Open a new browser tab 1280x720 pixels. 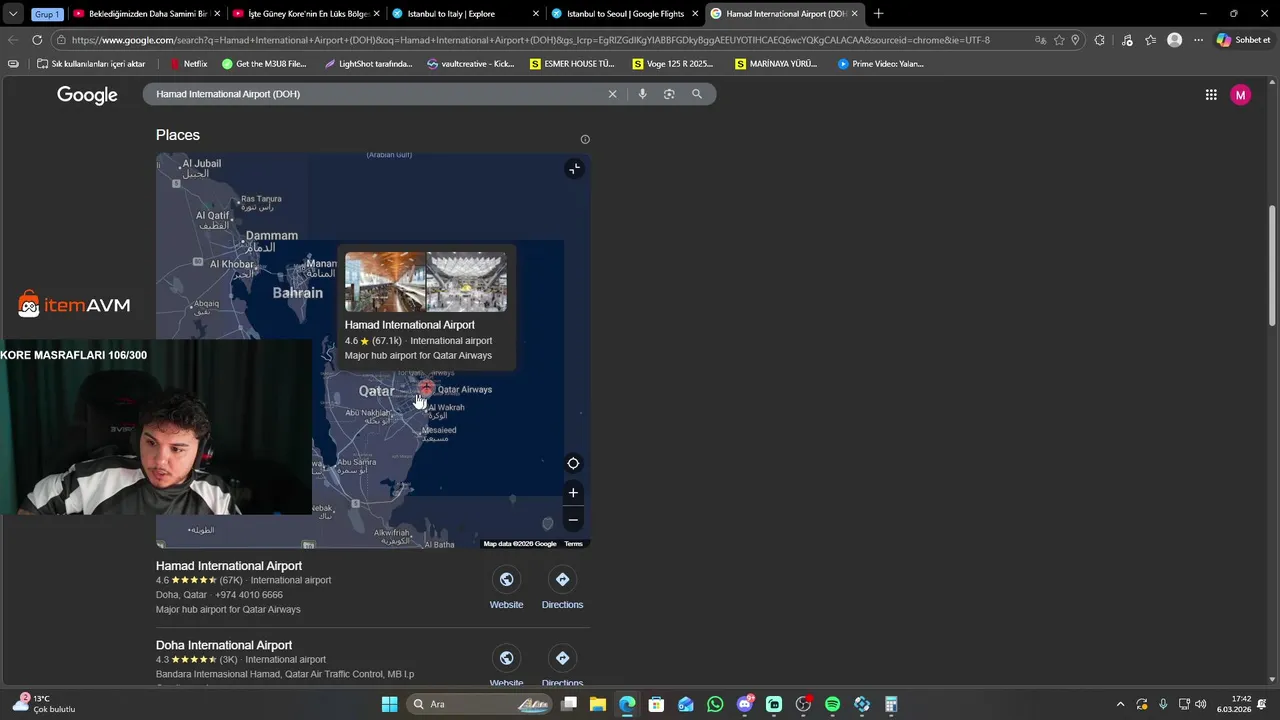[x=878, y=14]
